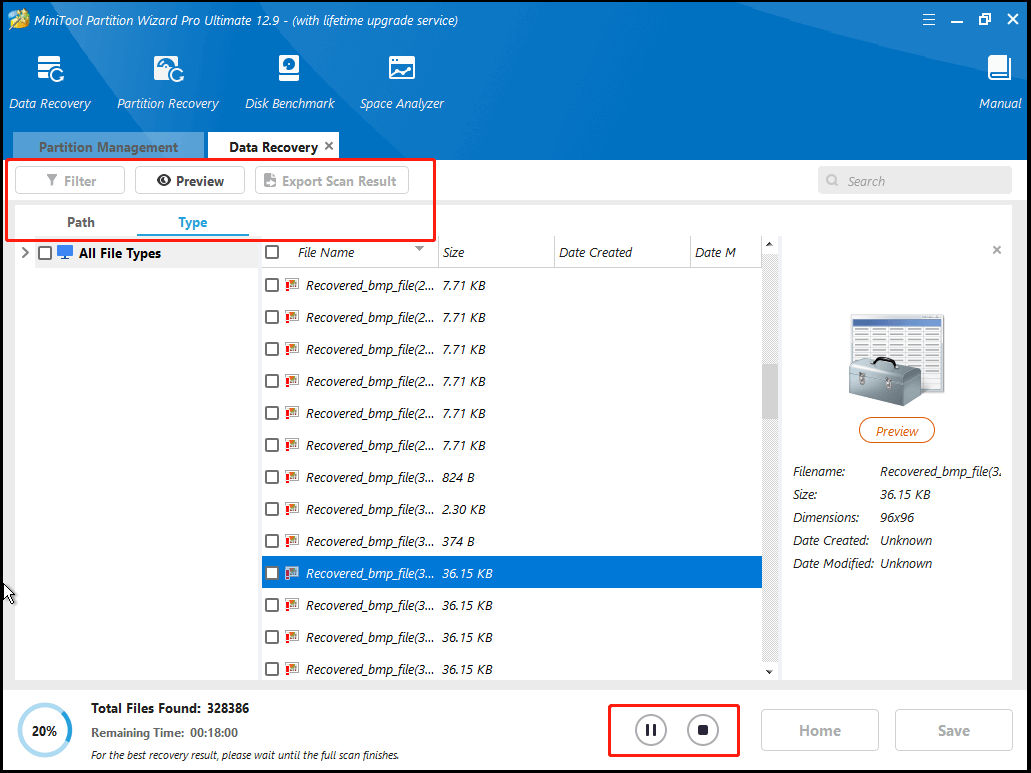Click the sort arrow in File Name column

[419, 248]
